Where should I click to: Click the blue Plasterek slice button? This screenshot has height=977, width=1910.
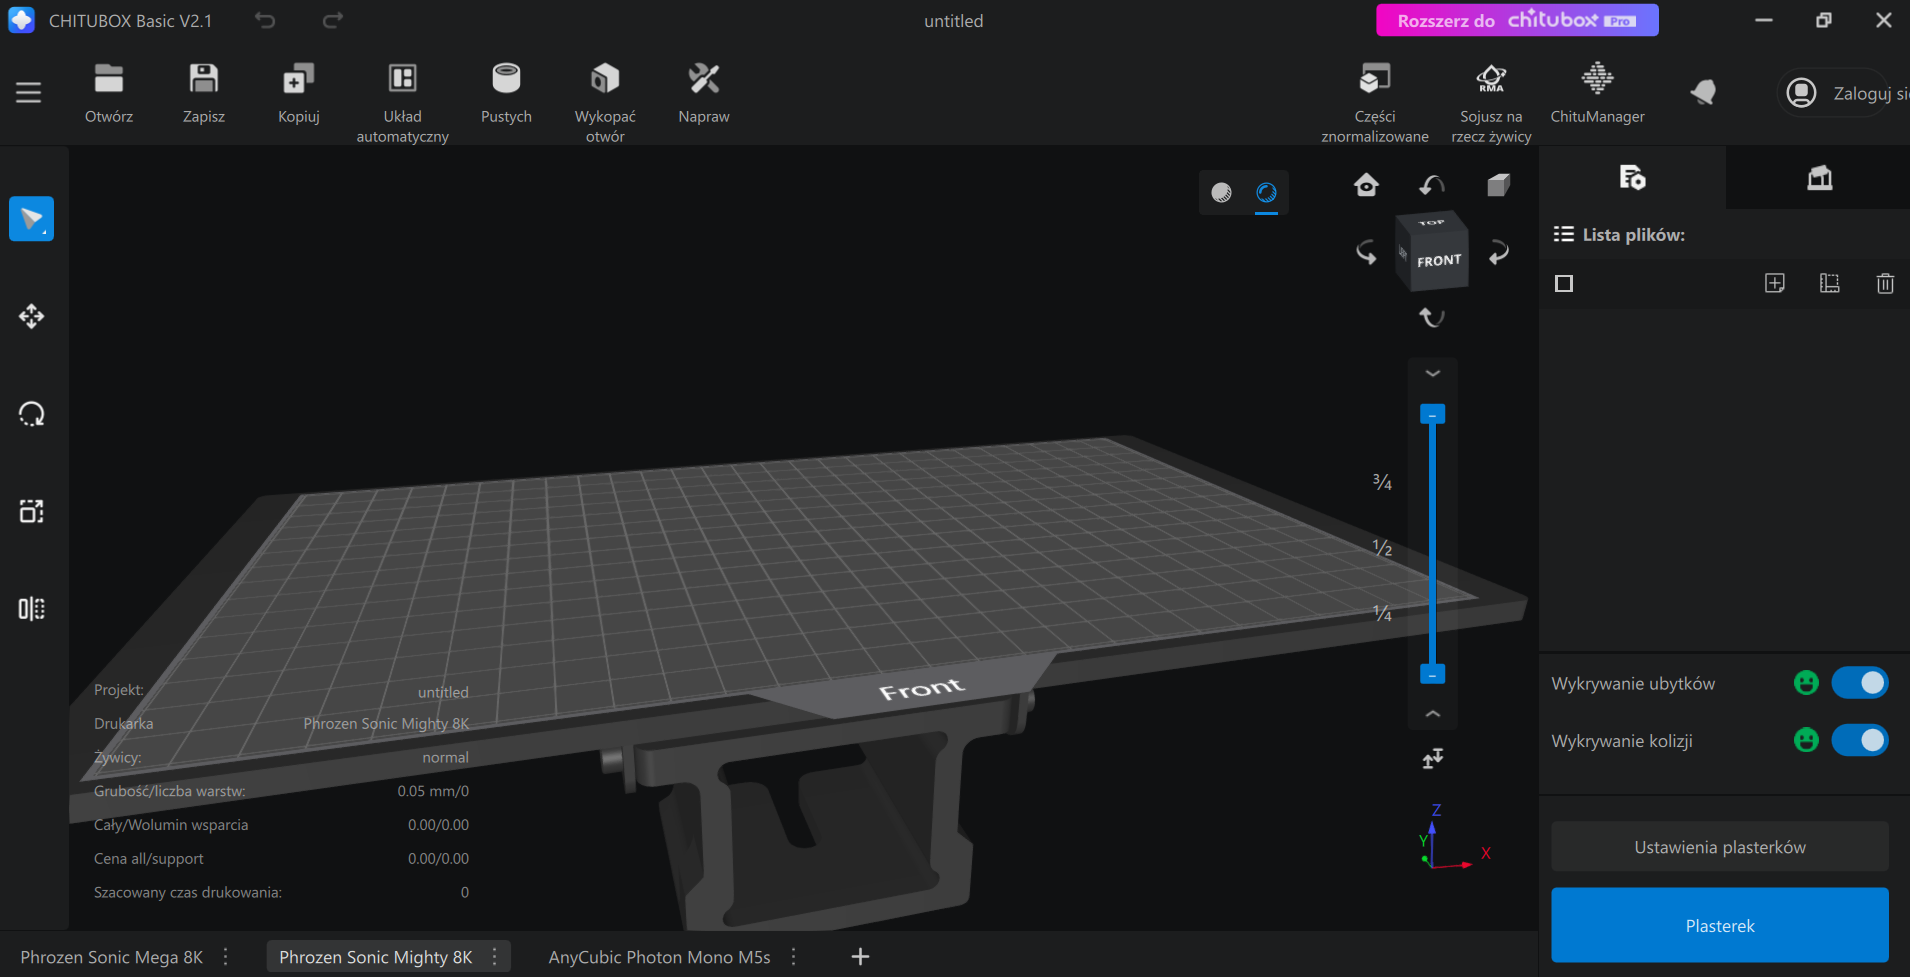coord(1719,926)
